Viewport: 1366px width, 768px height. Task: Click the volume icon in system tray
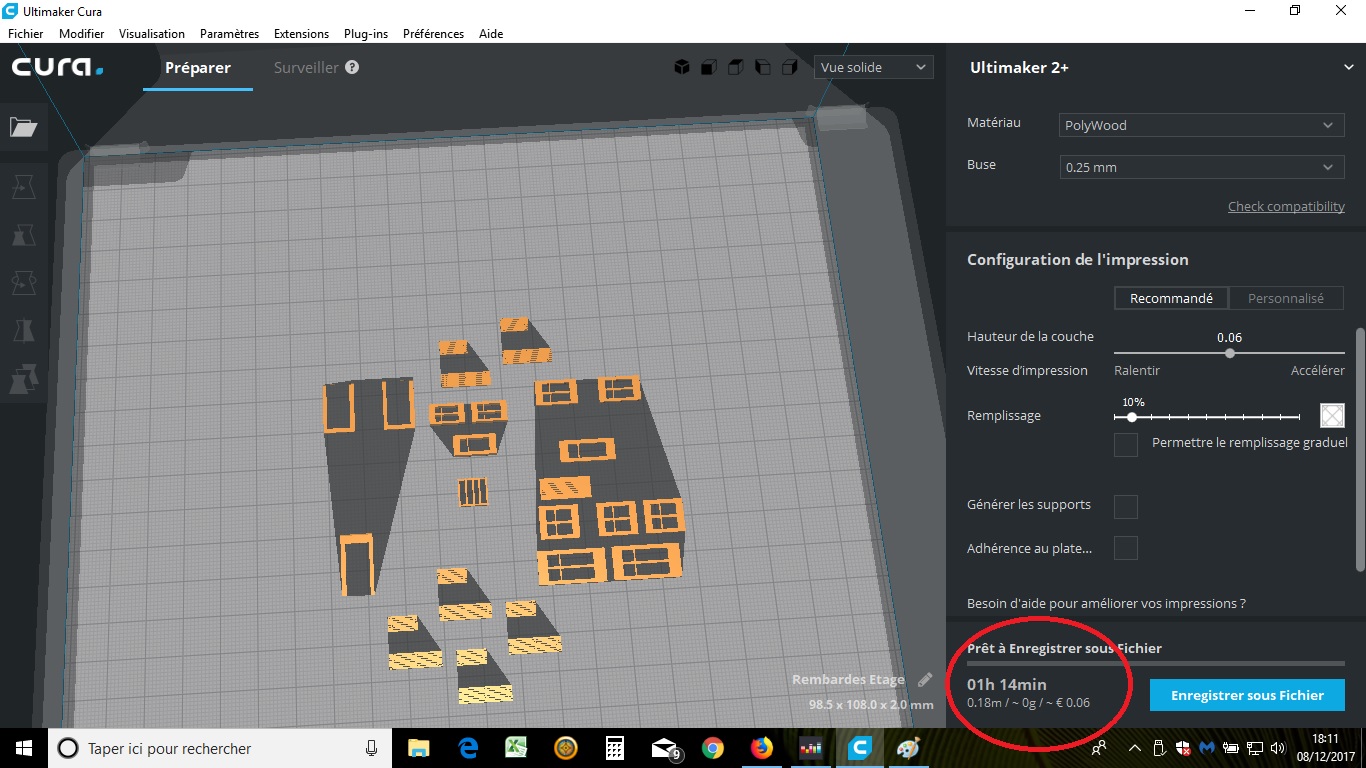tap(1277, 748)
